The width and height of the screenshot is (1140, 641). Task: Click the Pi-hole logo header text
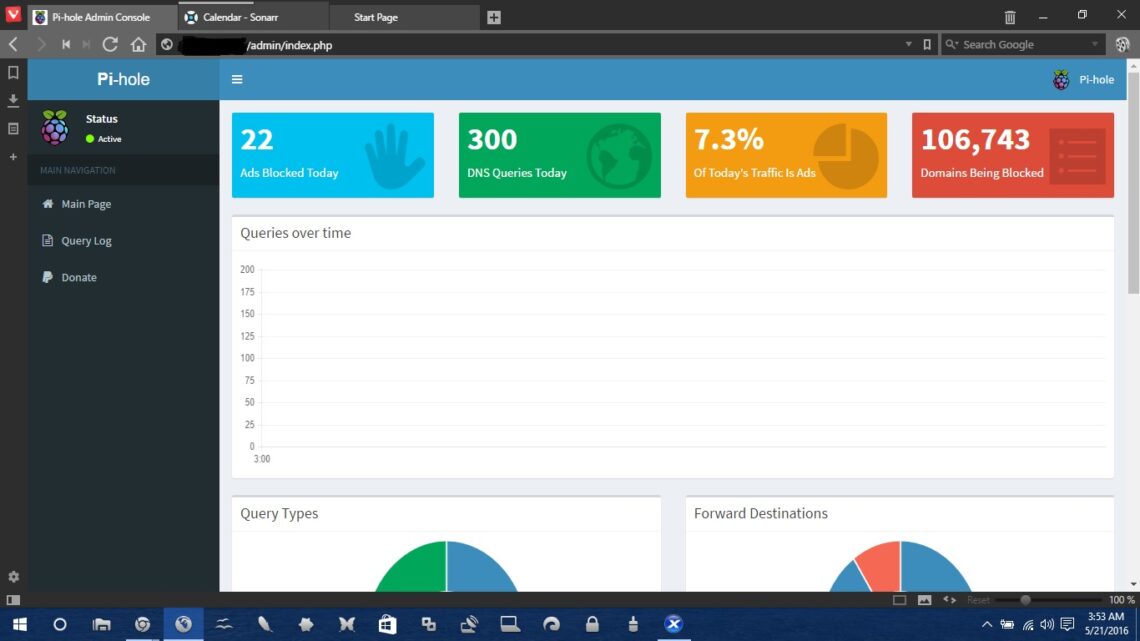pos(124,79)
